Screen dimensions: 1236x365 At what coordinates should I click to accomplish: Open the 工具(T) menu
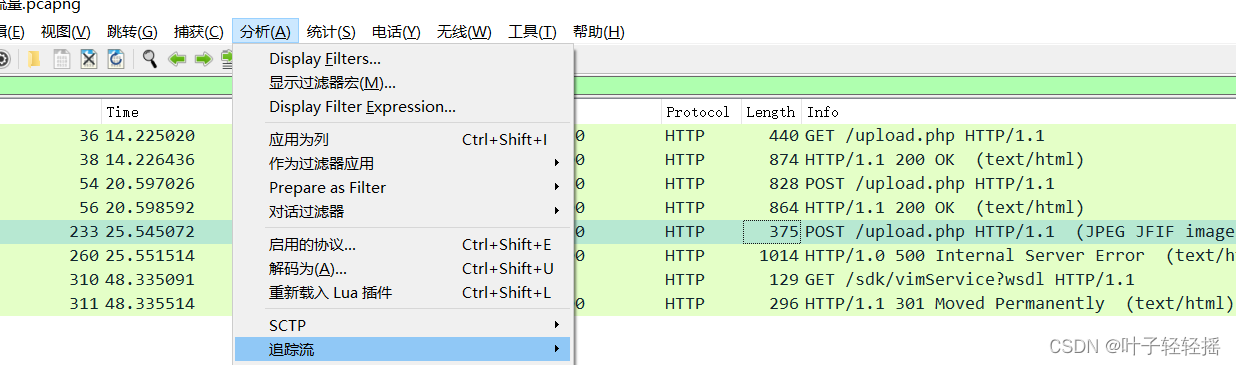click(x=532, y=32)
